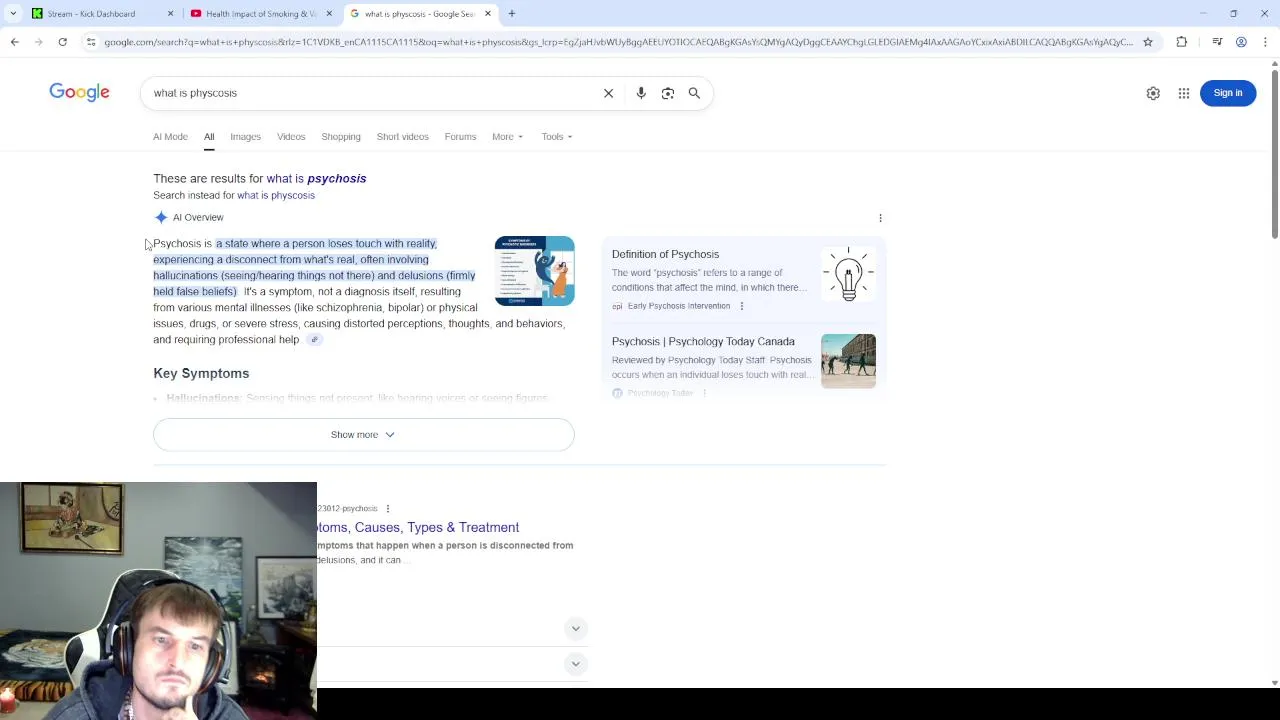Click the magnifier search button
Image resolution: width=1280 pixels, height=720 pixels.
pyautogui.click(x=694, y=93)
